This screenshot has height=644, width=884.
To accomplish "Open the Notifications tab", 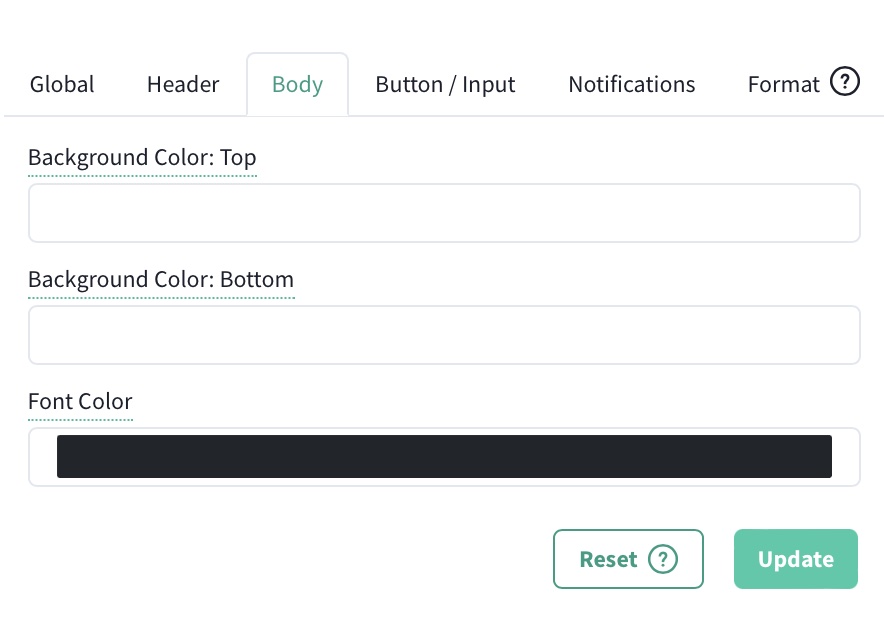I will (x=631, y=84).
